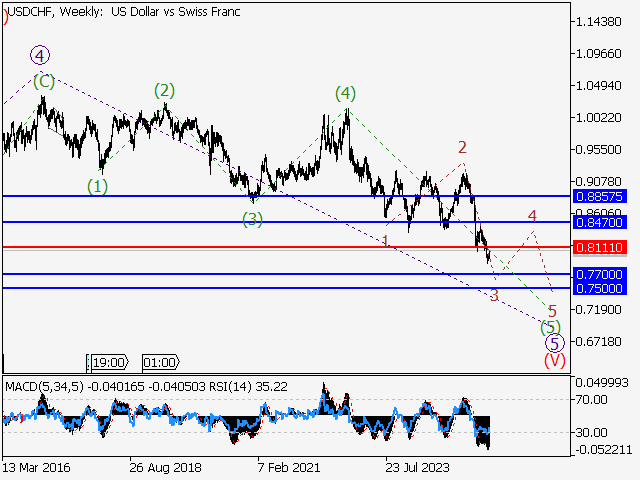Viewport: 640px width, 480px height.
Task: Click the 19:00 time marker
Action: (x=108, y=362)
